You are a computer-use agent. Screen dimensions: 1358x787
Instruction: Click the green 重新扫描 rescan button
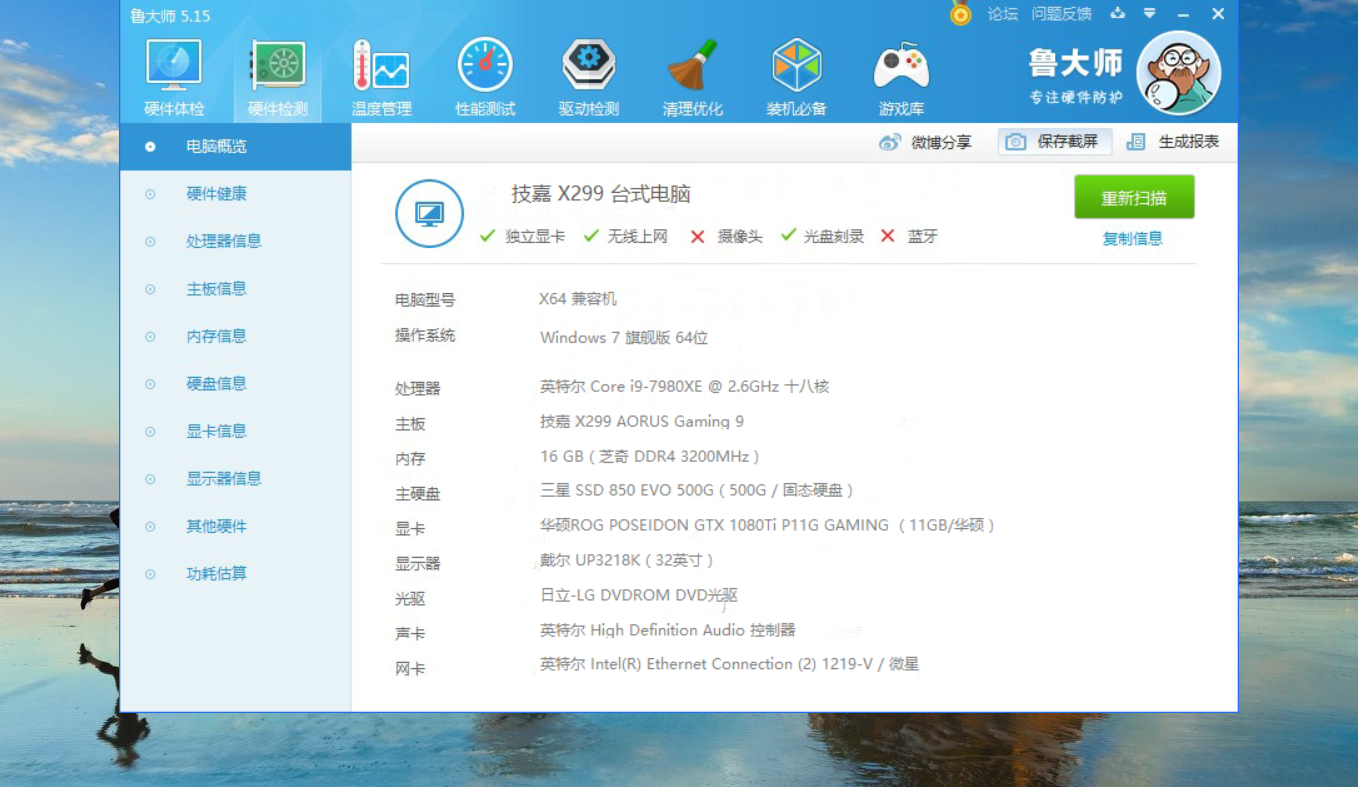tap(1134, 197)
